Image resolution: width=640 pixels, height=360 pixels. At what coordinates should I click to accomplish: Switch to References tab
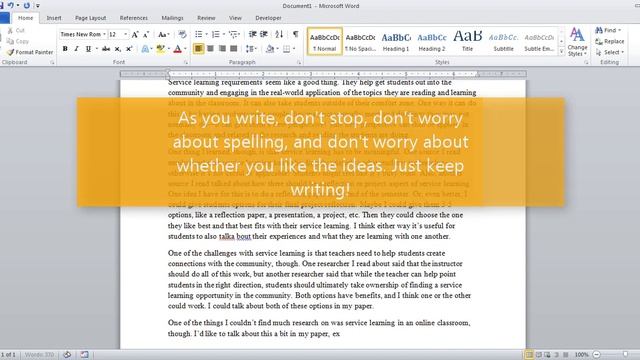point(133,18)
